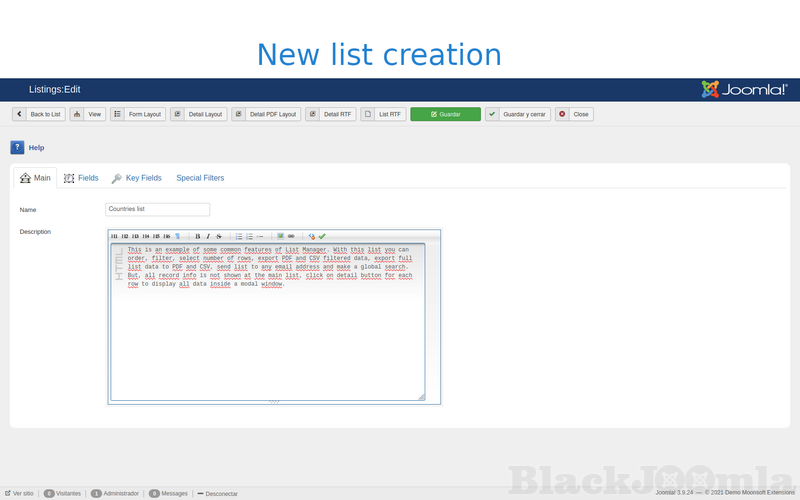This screenshot has width=800, height=500.
Task: Open the Ver sitio link
Action: point(19,493)
